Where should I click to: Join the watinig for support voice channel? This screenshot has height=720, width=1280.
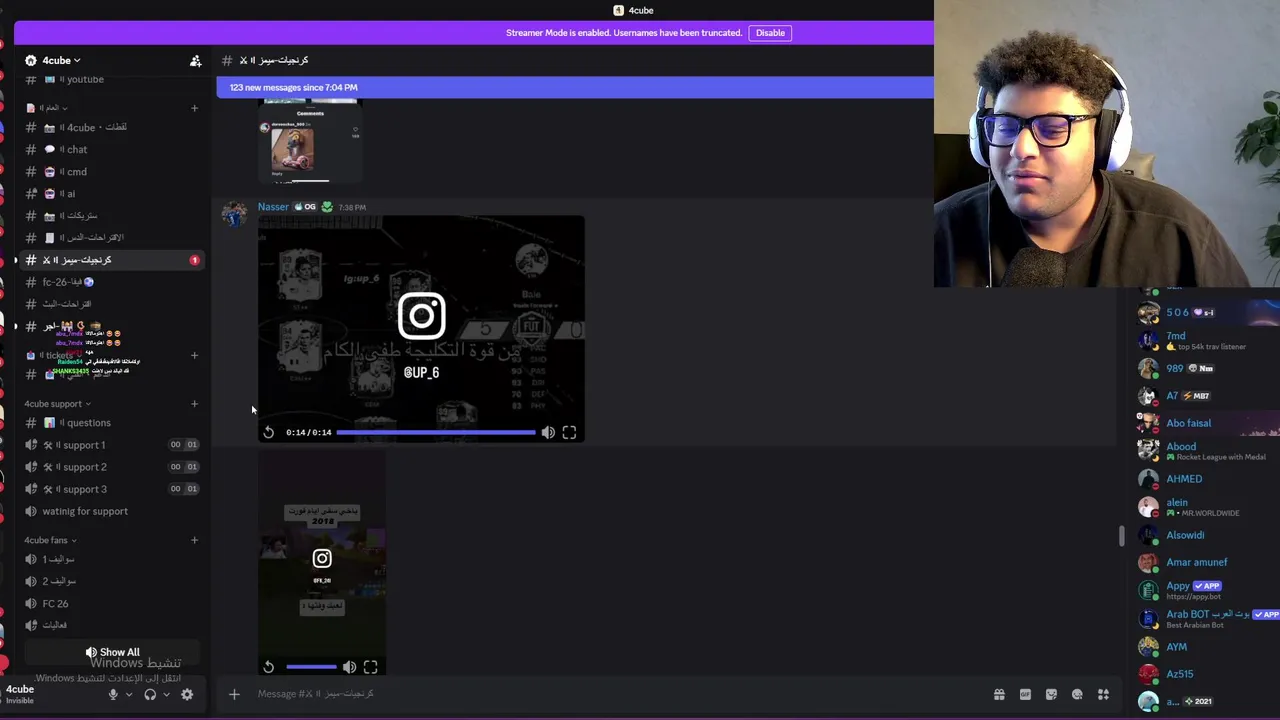85,511
